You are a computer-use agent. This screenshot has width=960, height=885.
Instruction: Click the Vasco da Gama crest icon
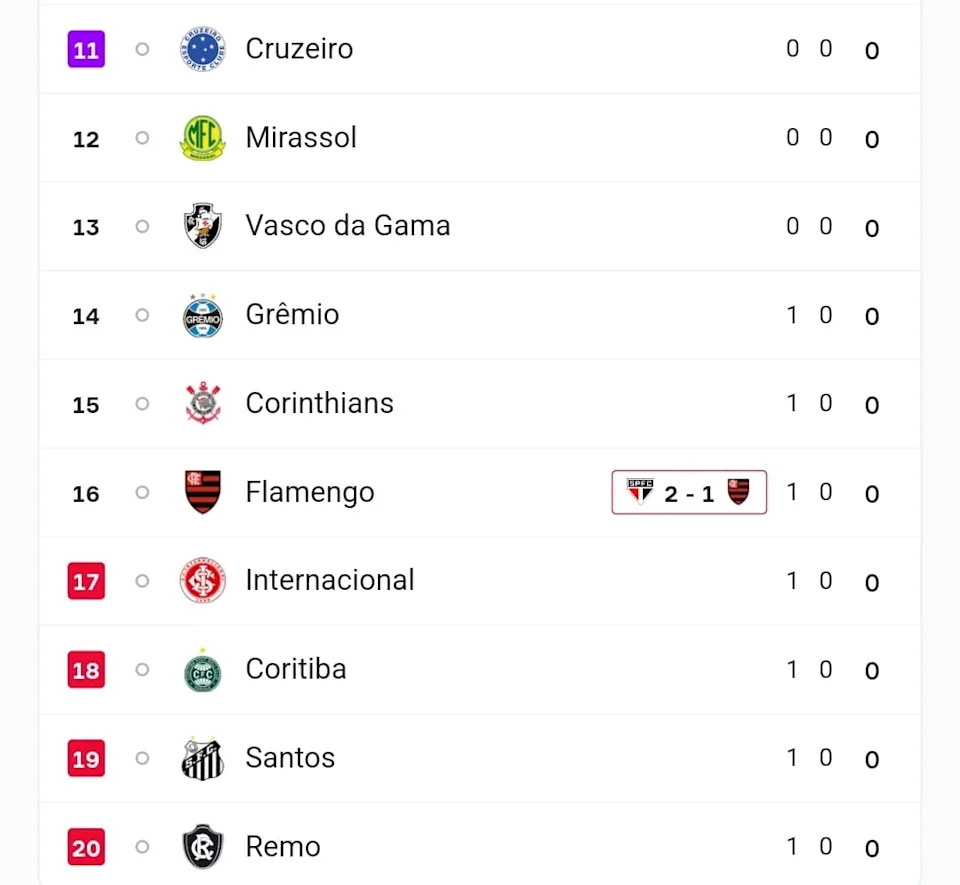202,226
